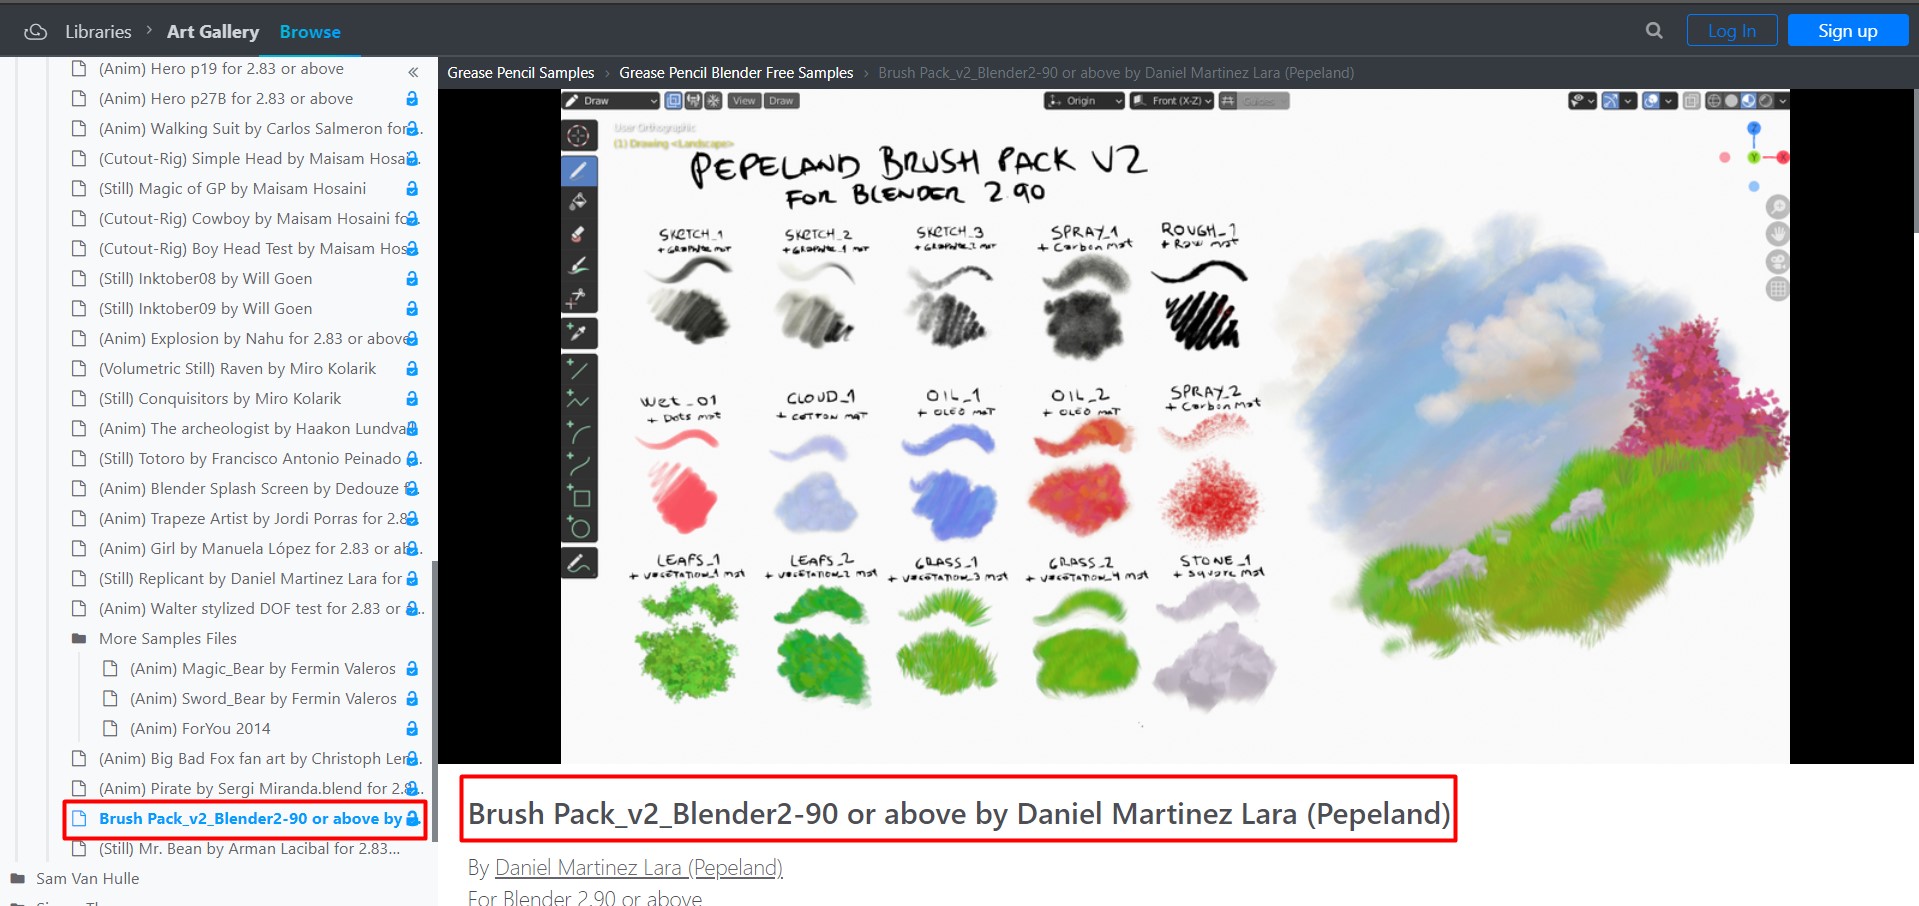Toggle the viewport gizmos button

[x=1610, y=101]
